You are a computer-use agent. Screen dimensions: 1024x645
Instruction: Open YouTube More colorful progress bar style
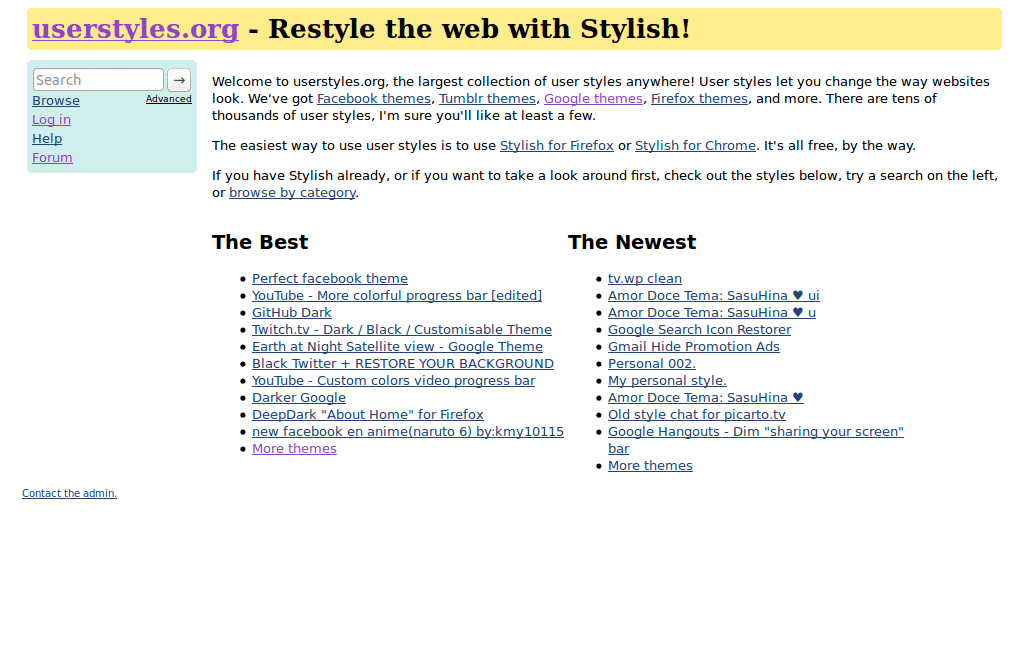point(397,296)
